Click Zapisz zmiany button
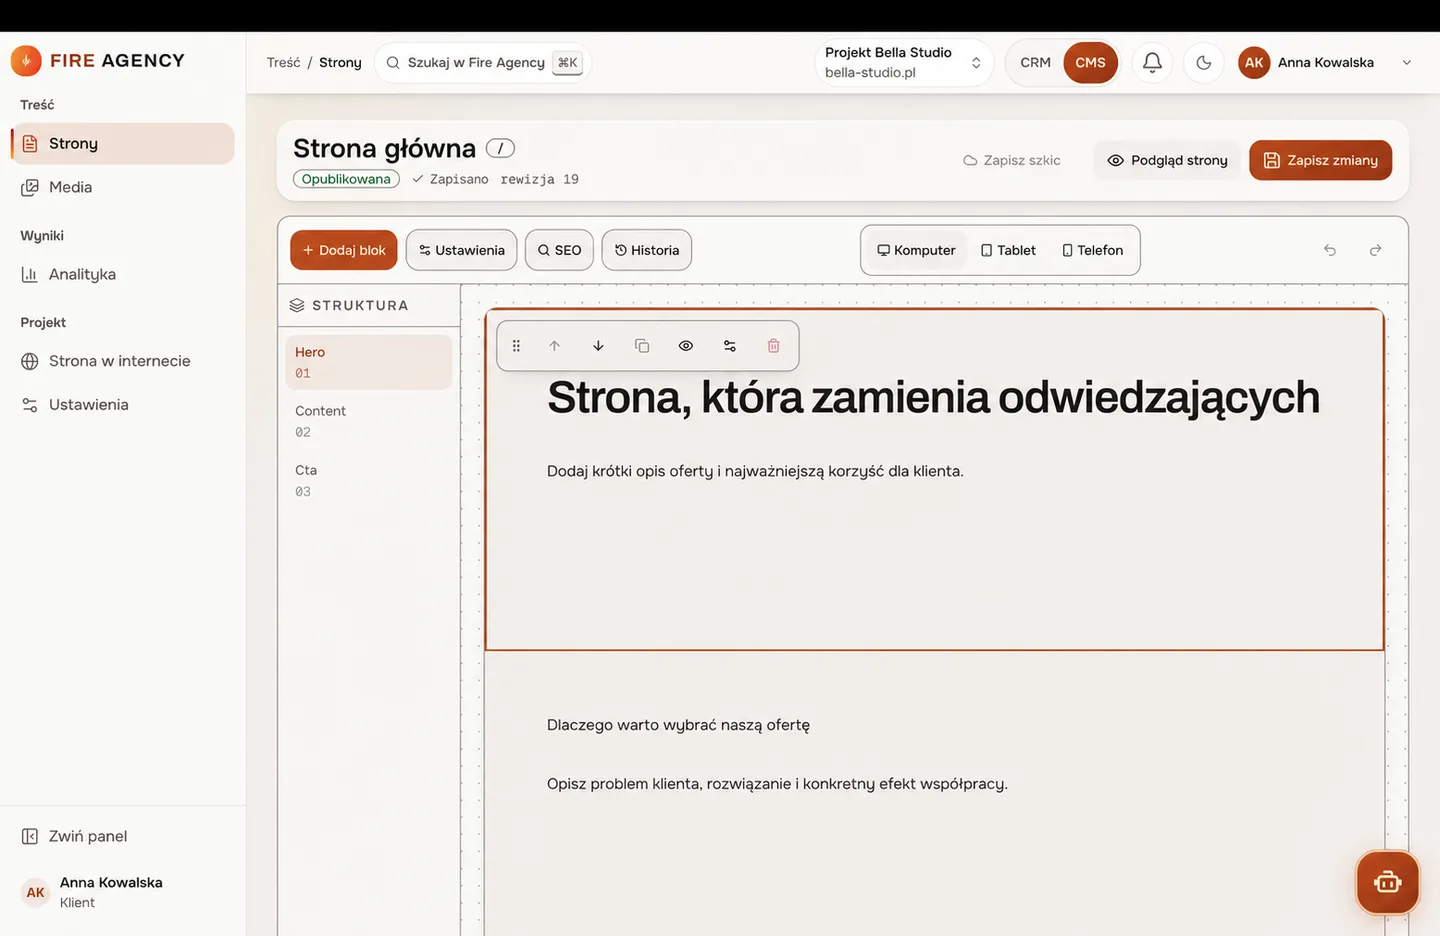Screen dimensions: 1440x936 1320,160
